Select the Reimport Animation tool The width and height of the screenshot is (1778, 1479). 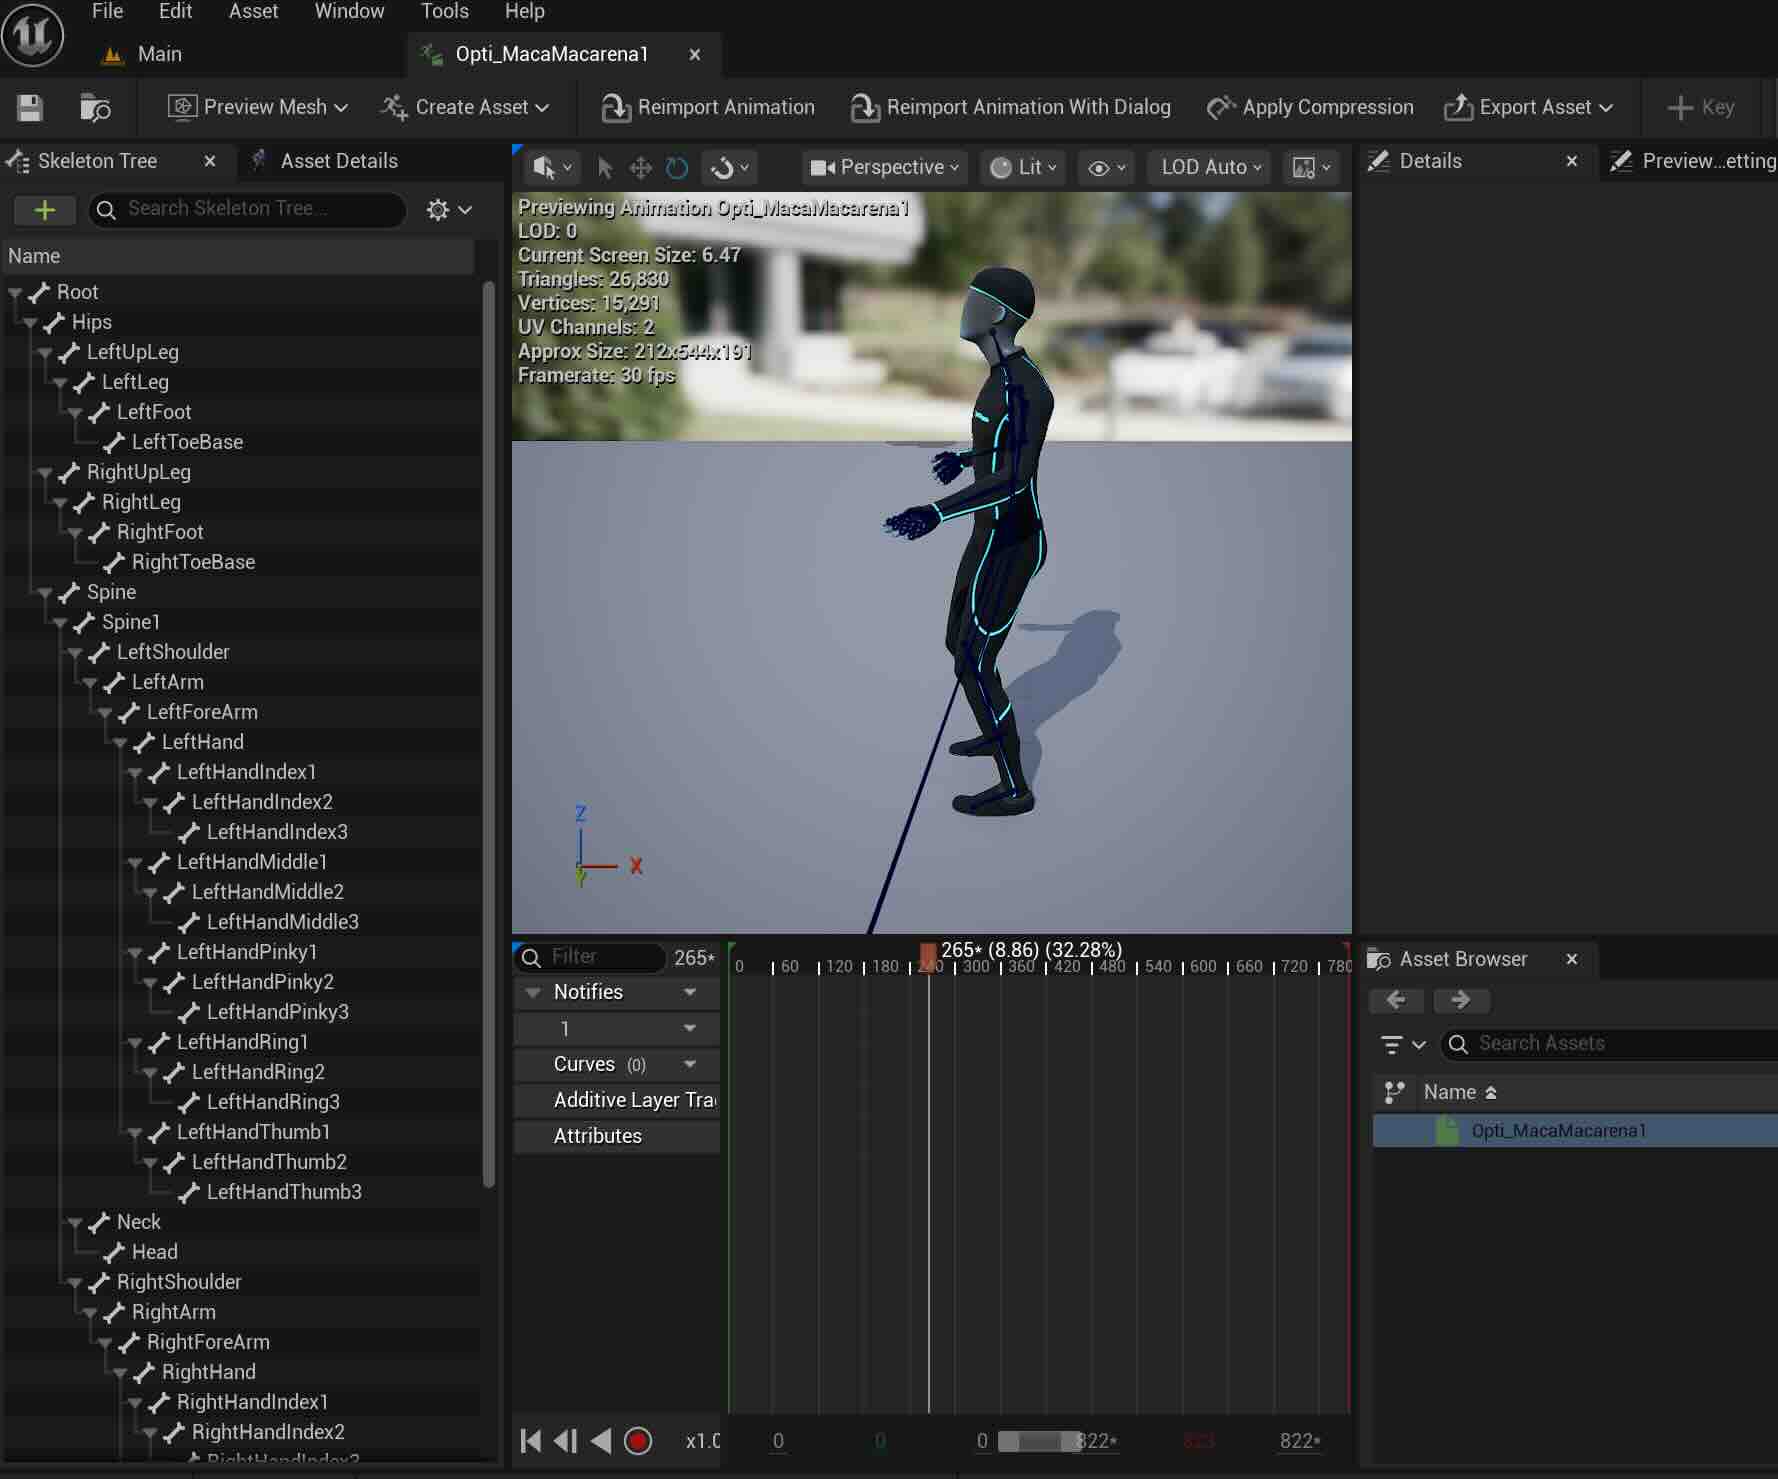708,107
